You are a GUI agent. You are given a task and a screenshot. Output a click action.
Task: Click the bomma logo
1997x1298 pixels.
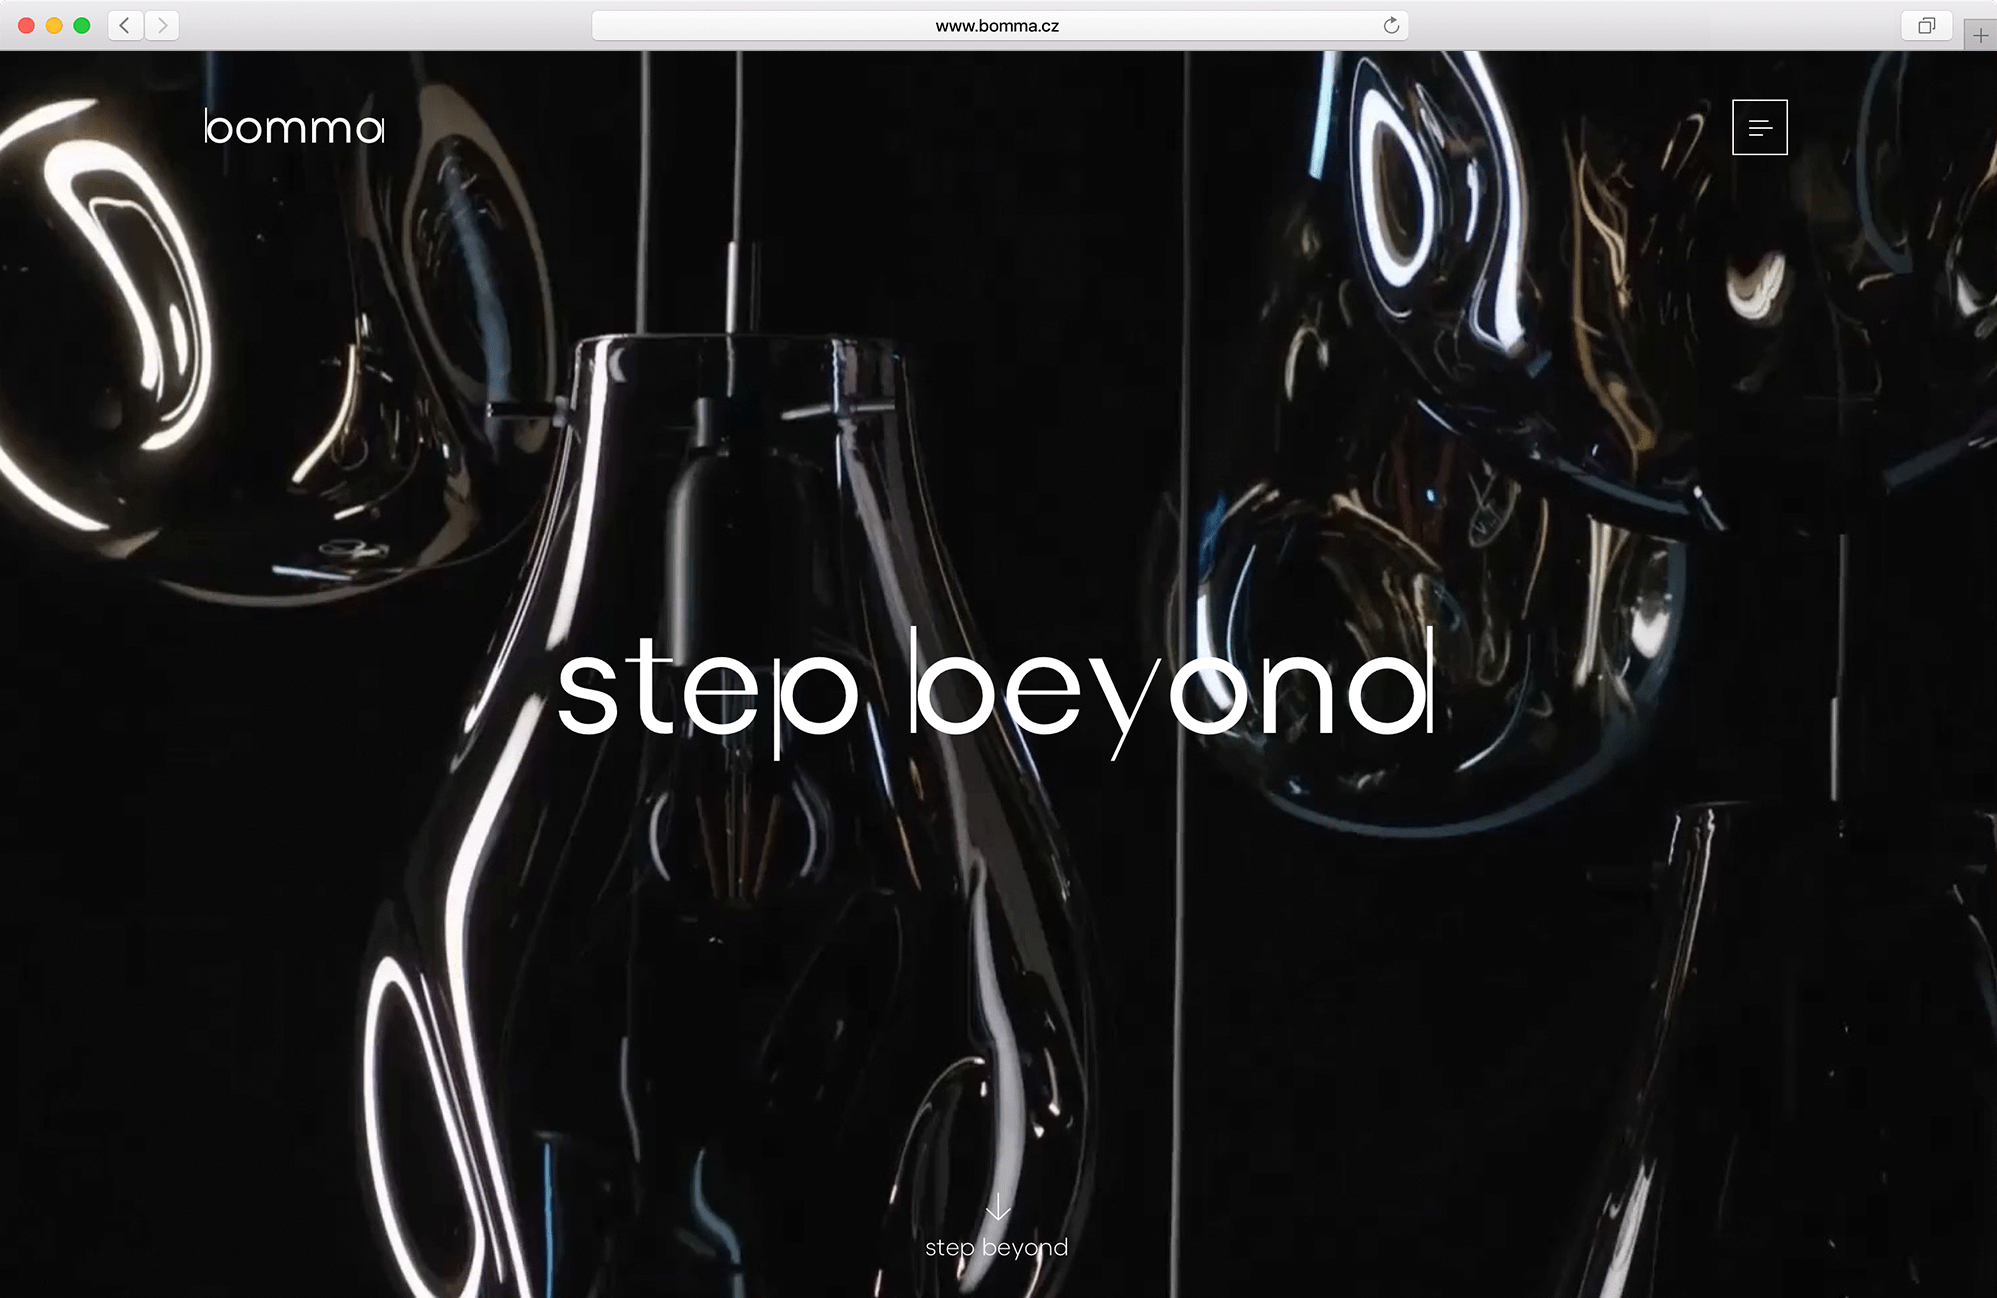pyautogui.click(x=294, y=126)
